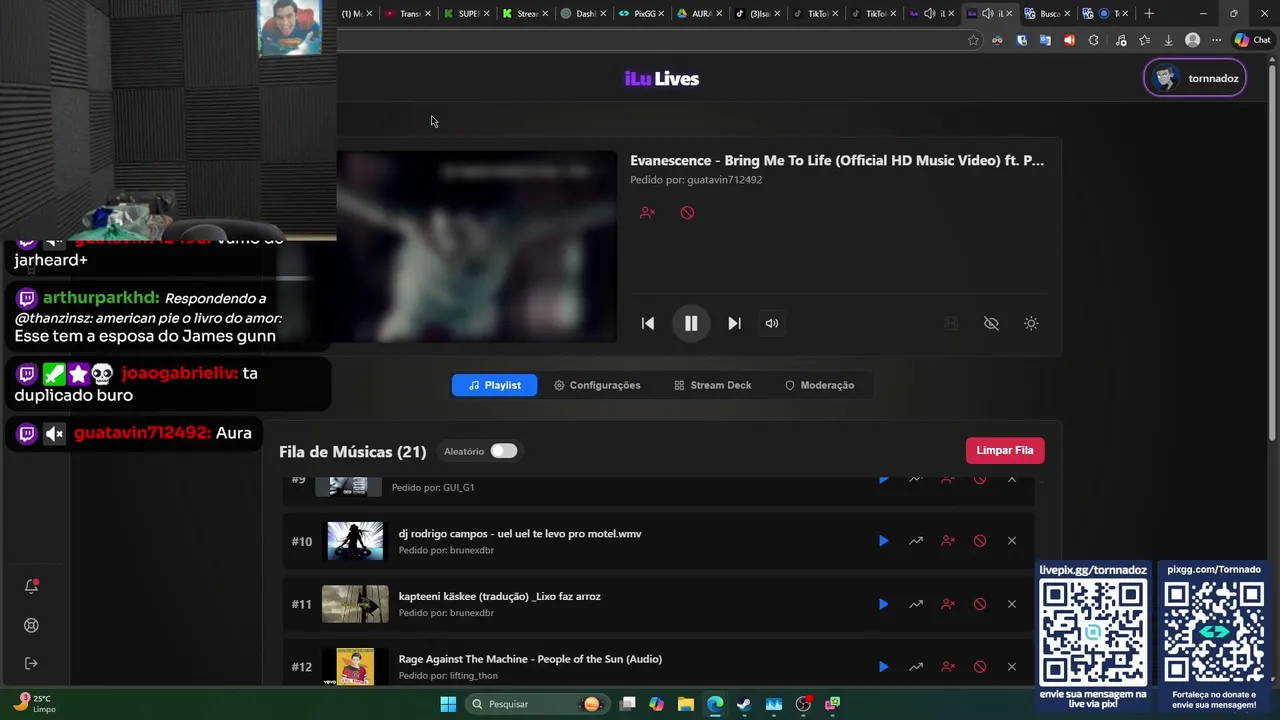Open a new browser tab

(x=1149, y=13)
